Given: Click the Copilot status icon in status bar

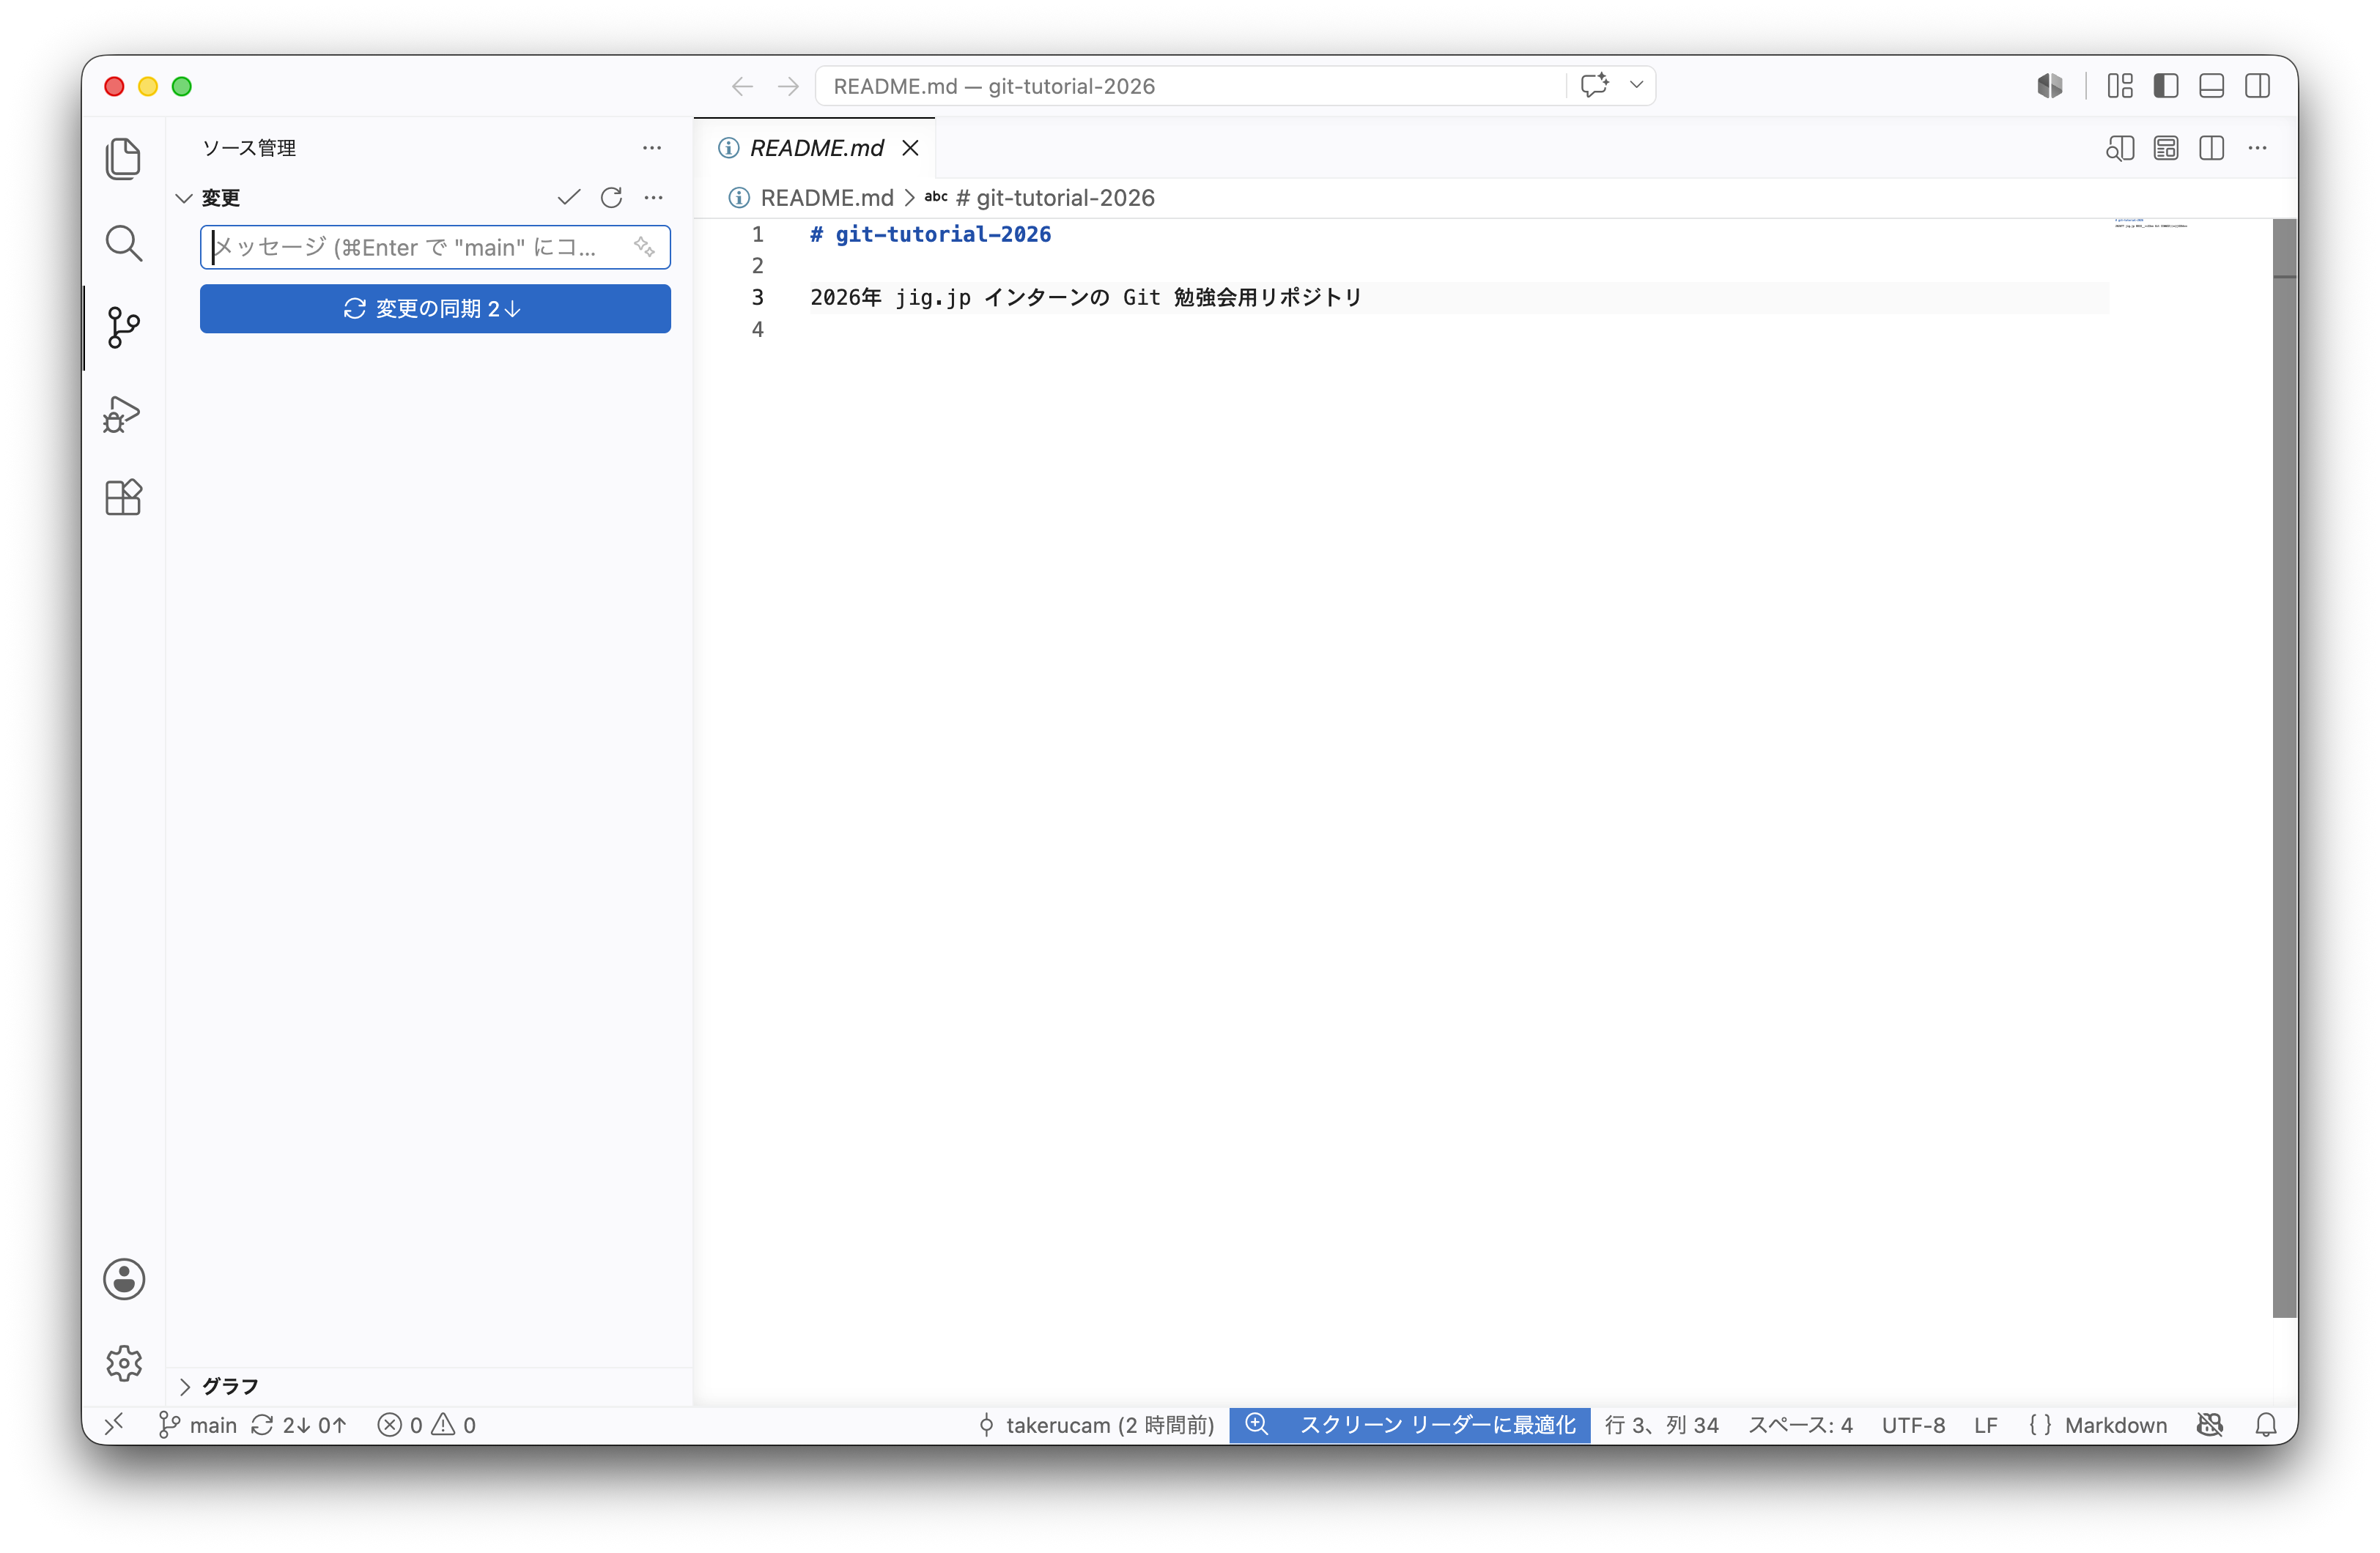Looking at the screenshot, I should [2210, 1425].
